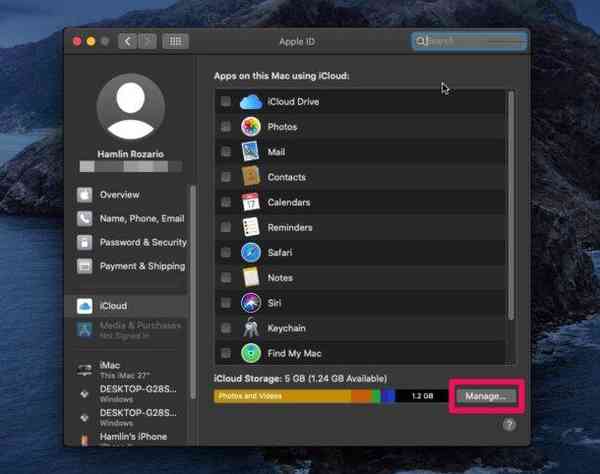This screenshot has height=474, width=600.
Task: Click the apps list scrollbar
Action: coord(511,205)
